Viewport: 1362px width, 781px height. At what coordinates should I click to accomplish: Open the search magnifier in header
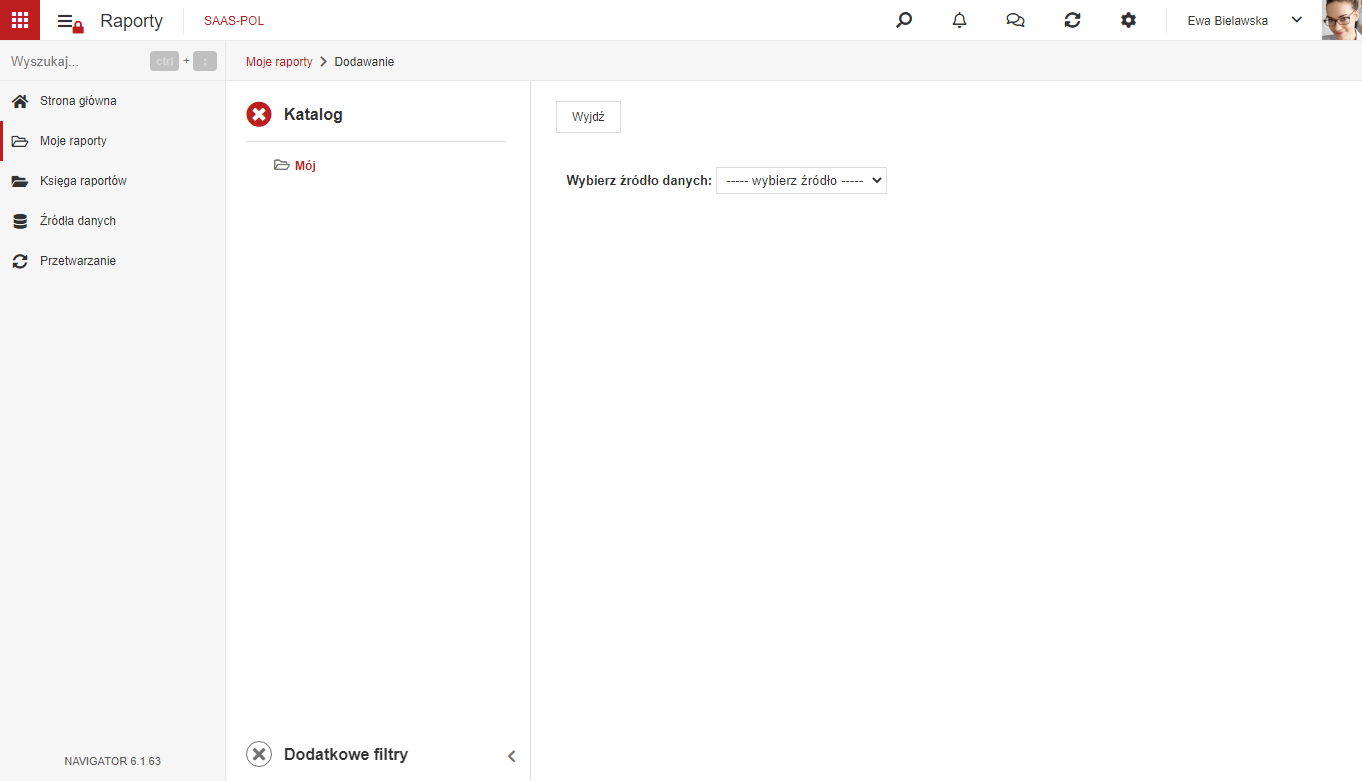click(x=904, y=20)
